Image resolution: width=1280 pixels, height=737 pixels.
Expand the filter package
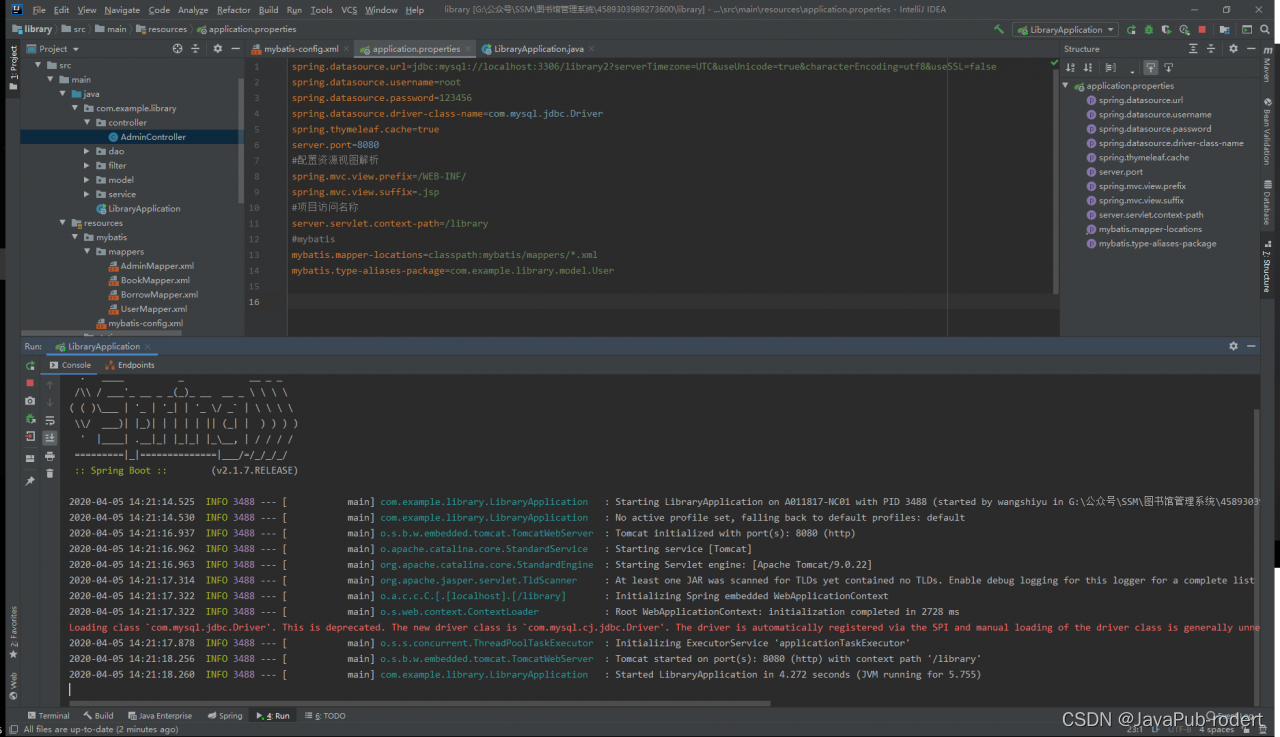coord(88,165)
